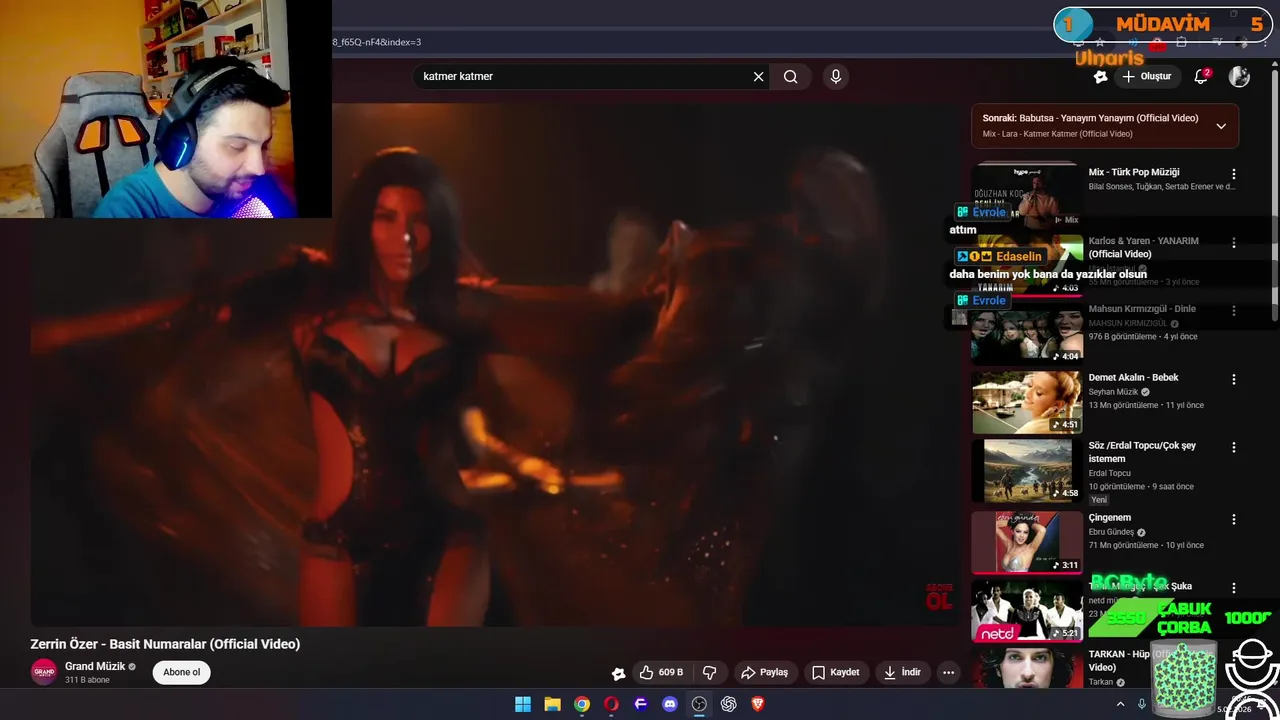The image size is (1280, 720).
Task: Open the Demet Akalın - Bebek thumbnail
Action: tap(1027, 402)
